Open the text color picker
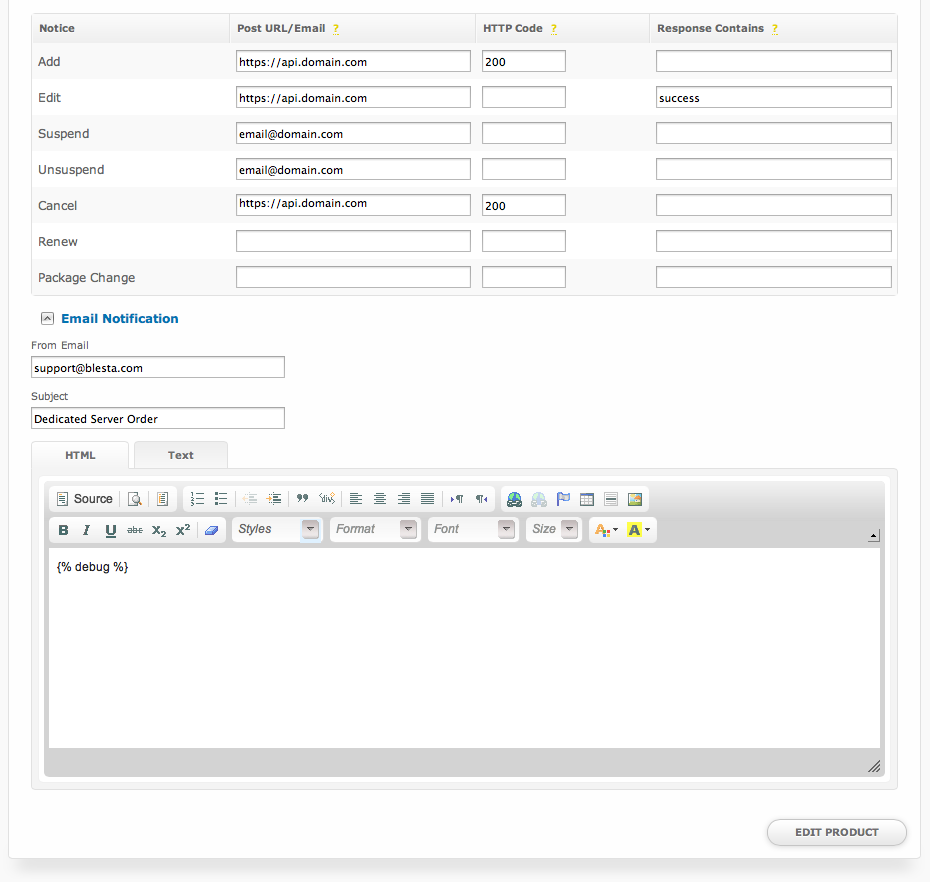 (606, 530)
